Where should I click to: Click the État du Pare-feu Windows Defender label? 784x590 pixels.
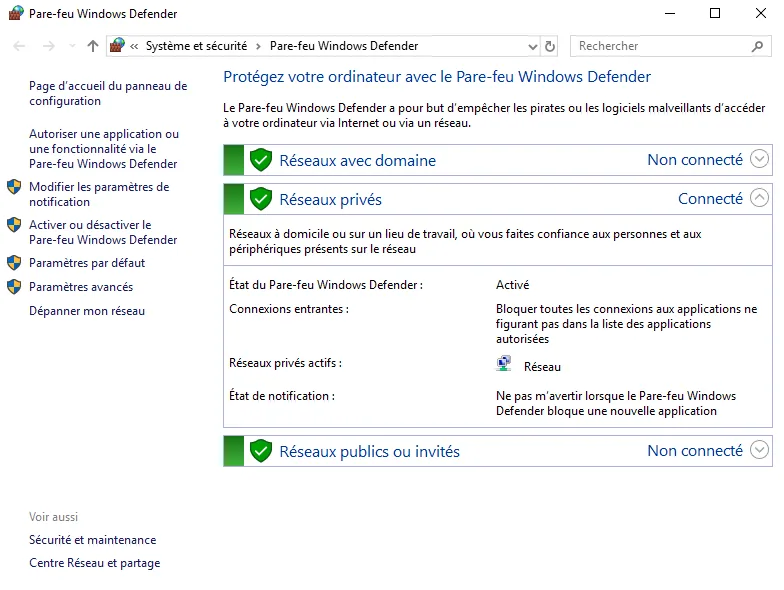[326, 285]
